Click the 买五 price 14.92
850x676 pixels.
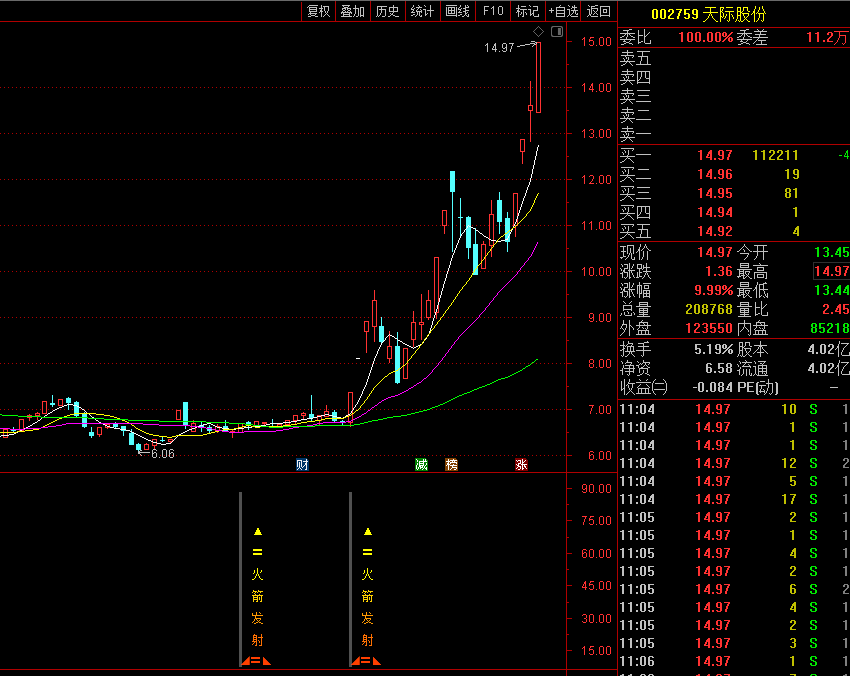(x=714, y=231)
